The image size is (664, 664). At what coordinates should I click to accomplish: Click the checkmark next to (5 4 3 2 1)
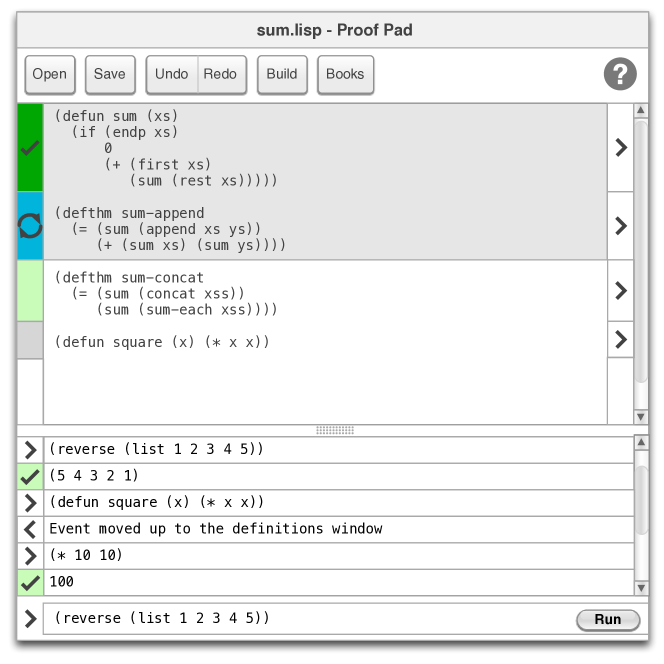[x=30, y=477]
